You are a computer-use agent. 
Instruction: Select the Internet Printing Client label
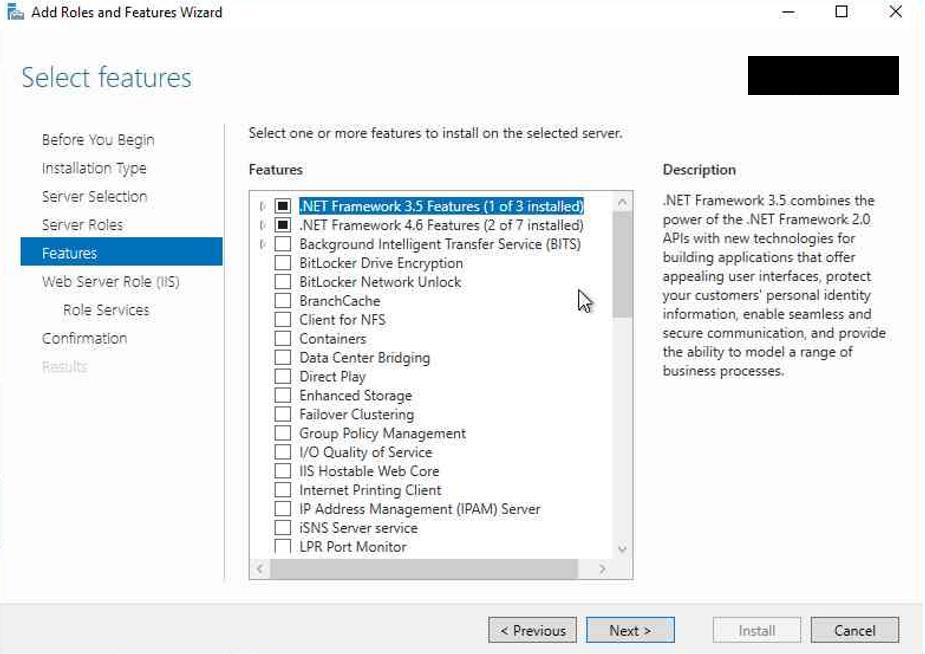tap(370, 490)
